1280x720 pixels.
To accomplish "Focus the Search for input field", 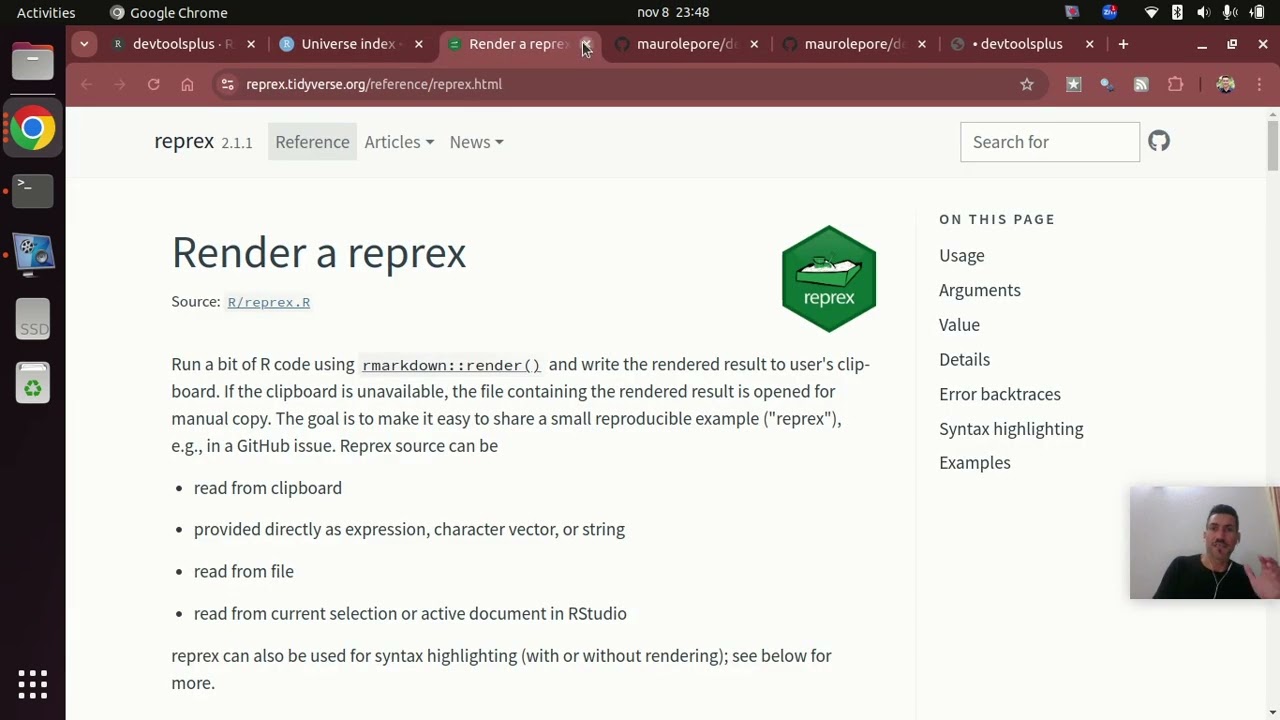I will coord(1049,142).
